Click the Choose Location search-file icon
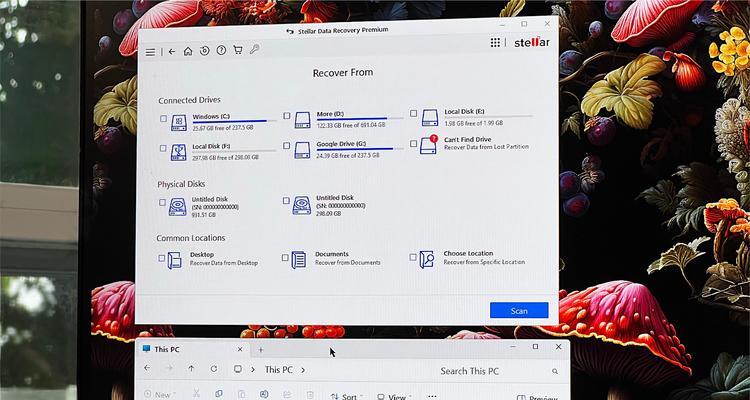The height and width of the screenshot is (400, 750). (427, 259)
